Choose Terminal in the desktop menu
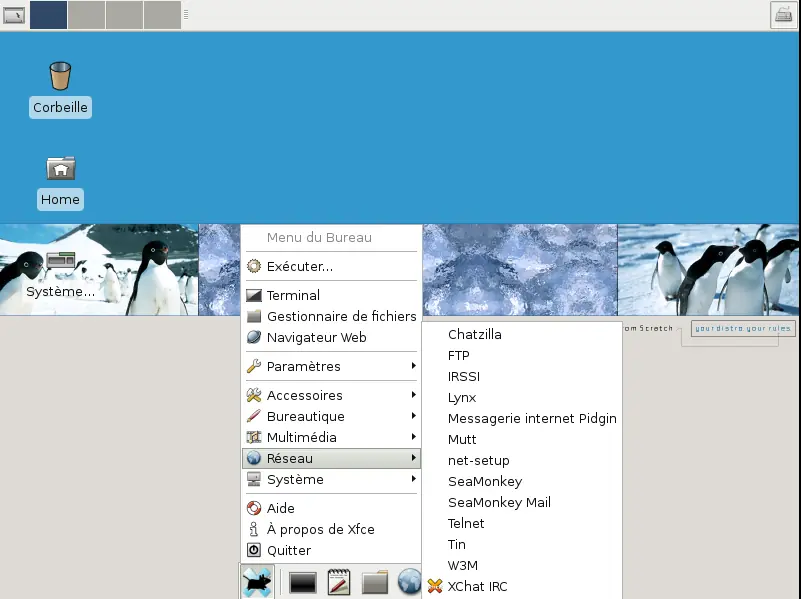Viewport: 801px width, 599px height. pyautogui.click(x=331, y=295)
